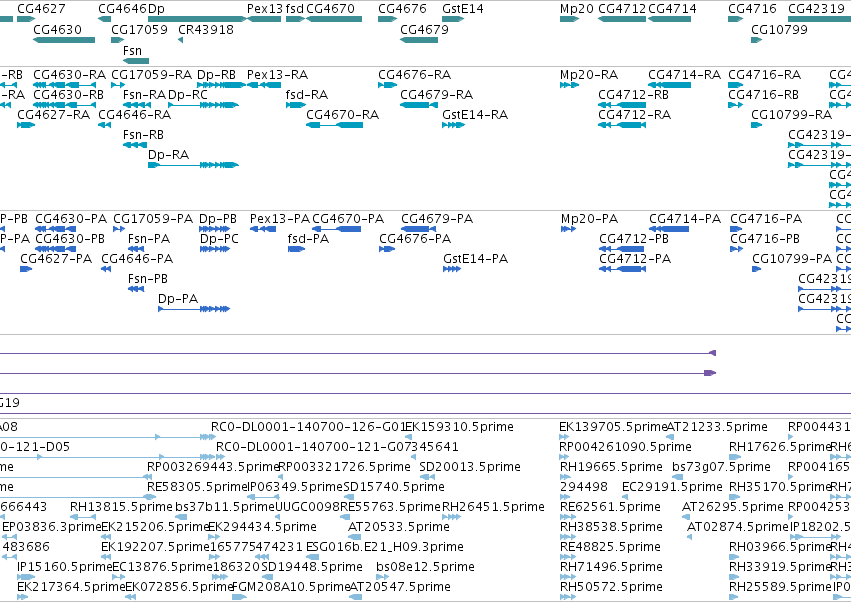
Task: Click protein Dp-PC label
Action: [x=219, y=239]
